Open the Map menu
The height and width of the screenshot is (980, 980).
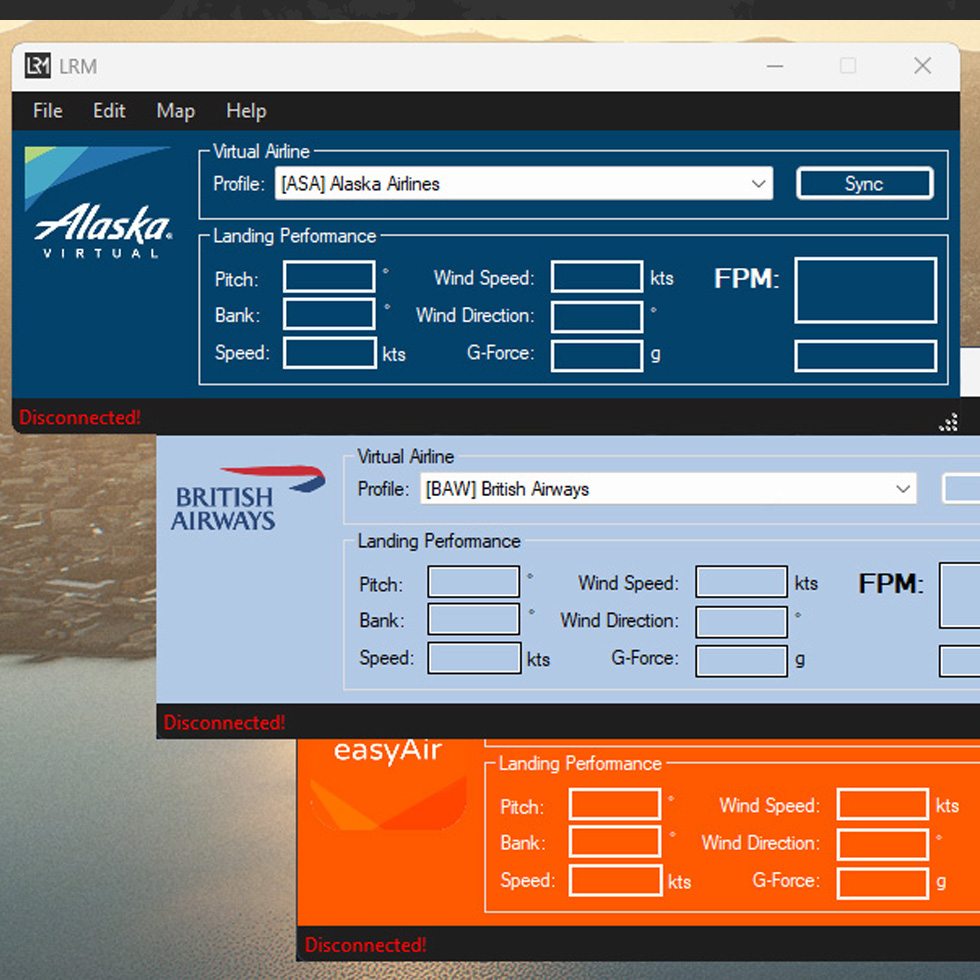(176, 111)
